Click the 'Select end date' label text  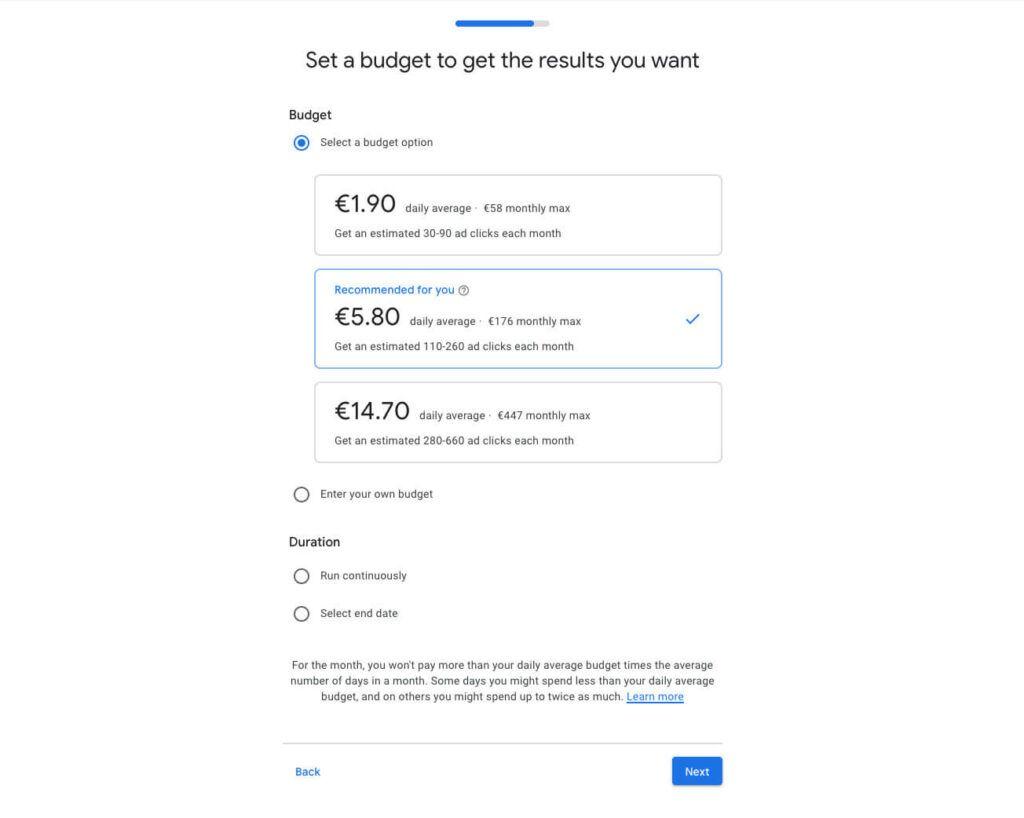359,614
